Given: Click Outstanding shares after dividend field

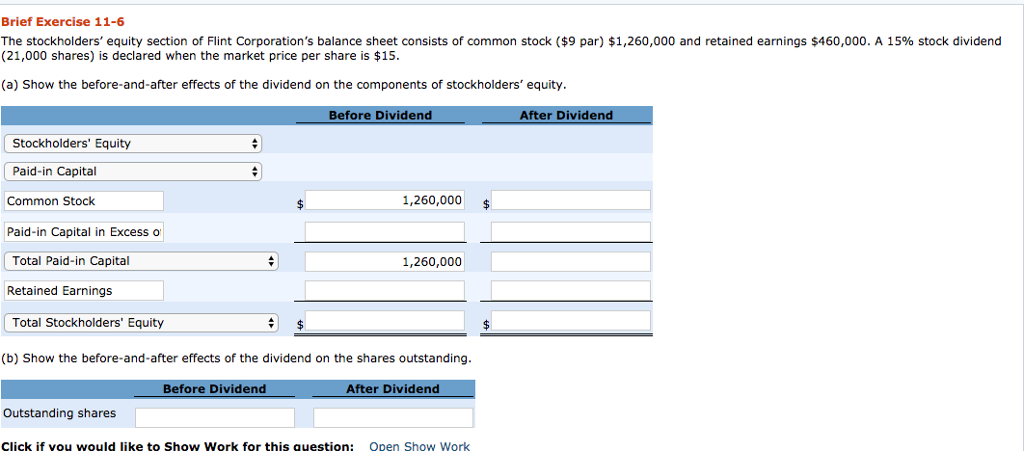Looking at the screenshot, I should 393,418.
